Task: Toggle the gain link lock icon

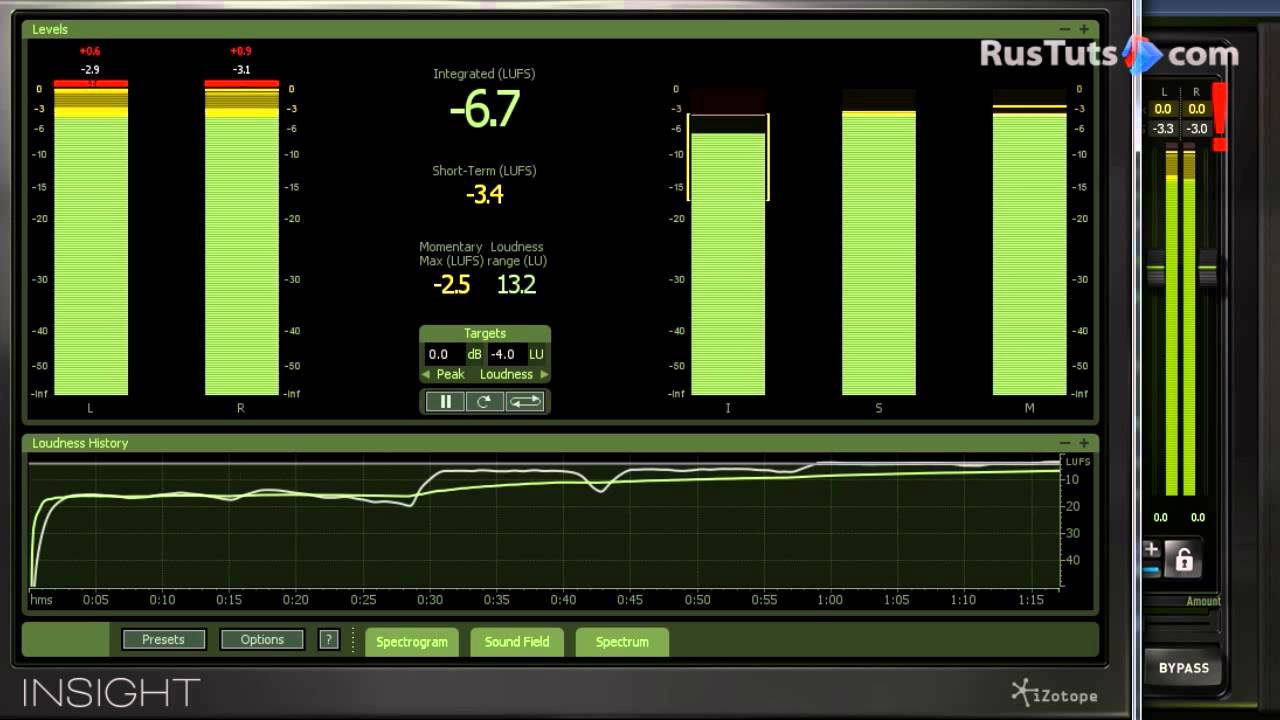Action: 1184,560
